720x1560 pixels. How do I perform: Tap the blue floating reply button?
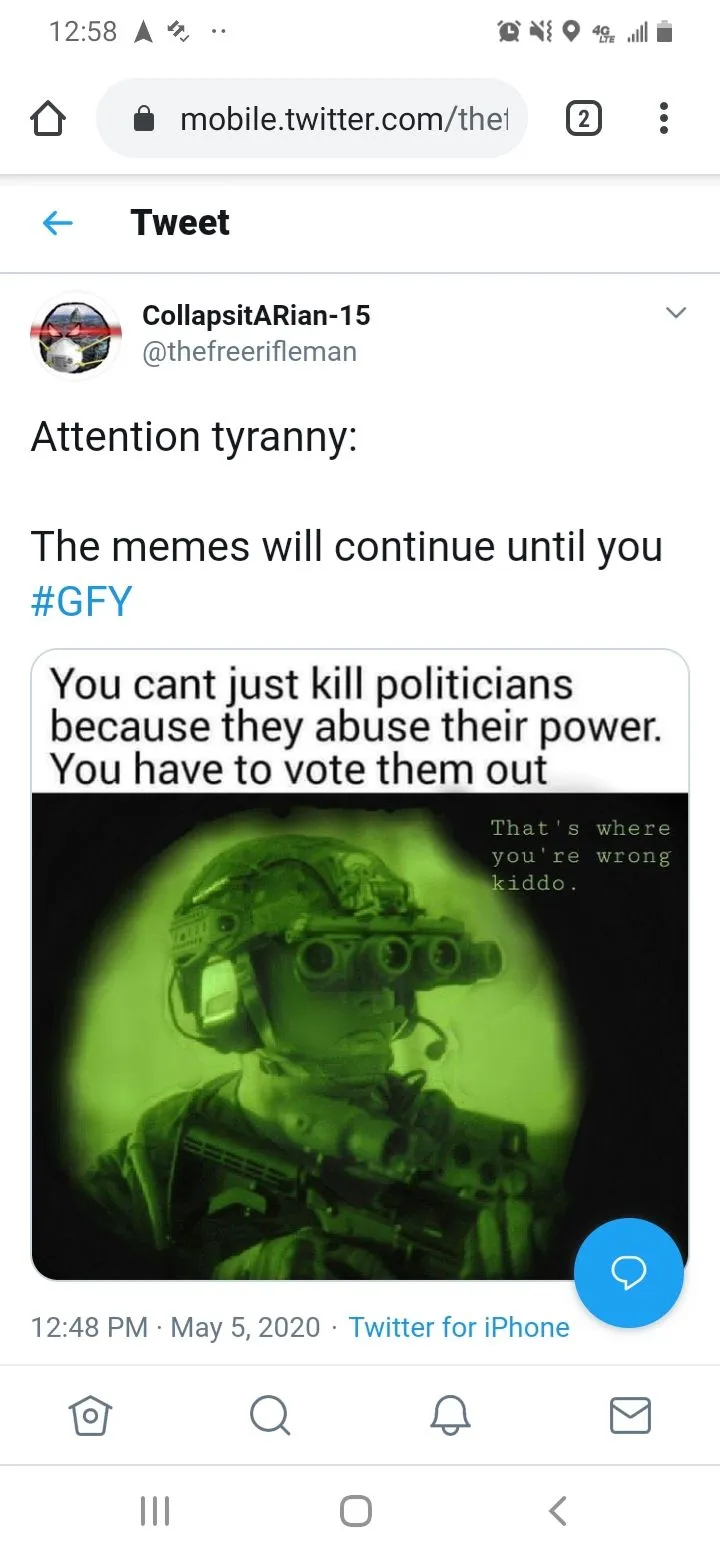coord(629,1272)
